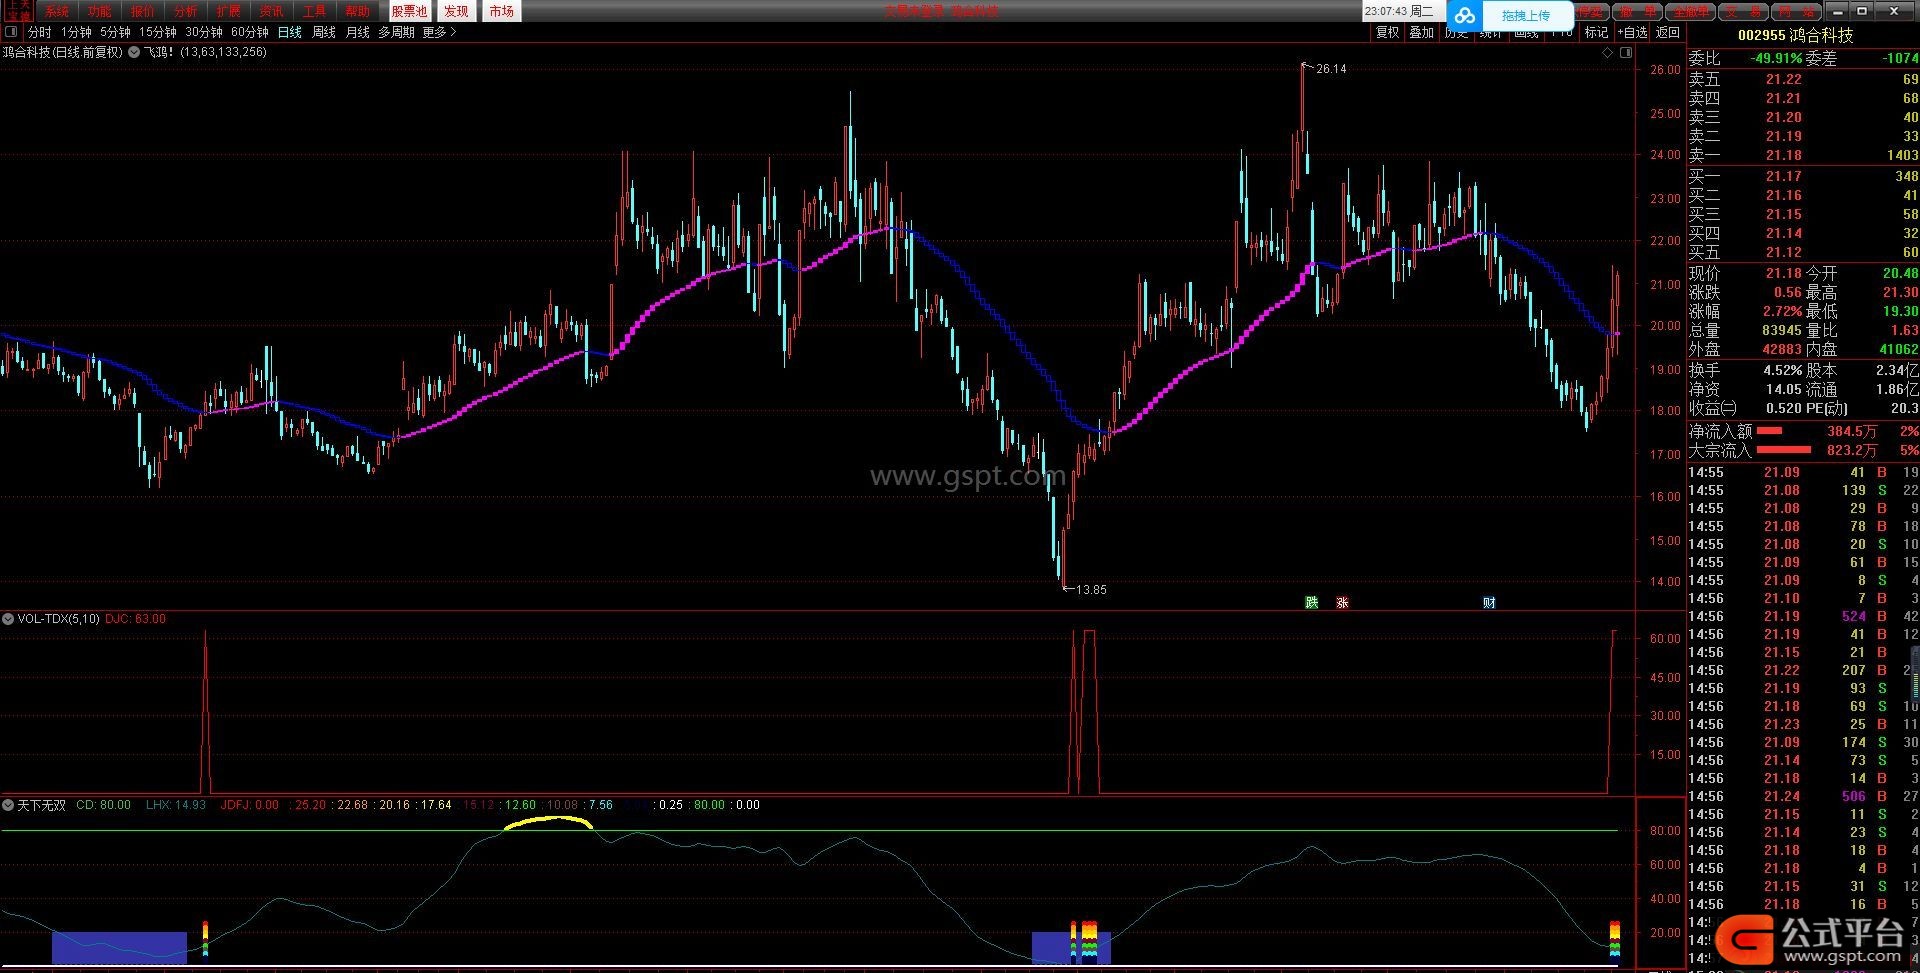Select the 15分钟 chart period

[158, 32]
